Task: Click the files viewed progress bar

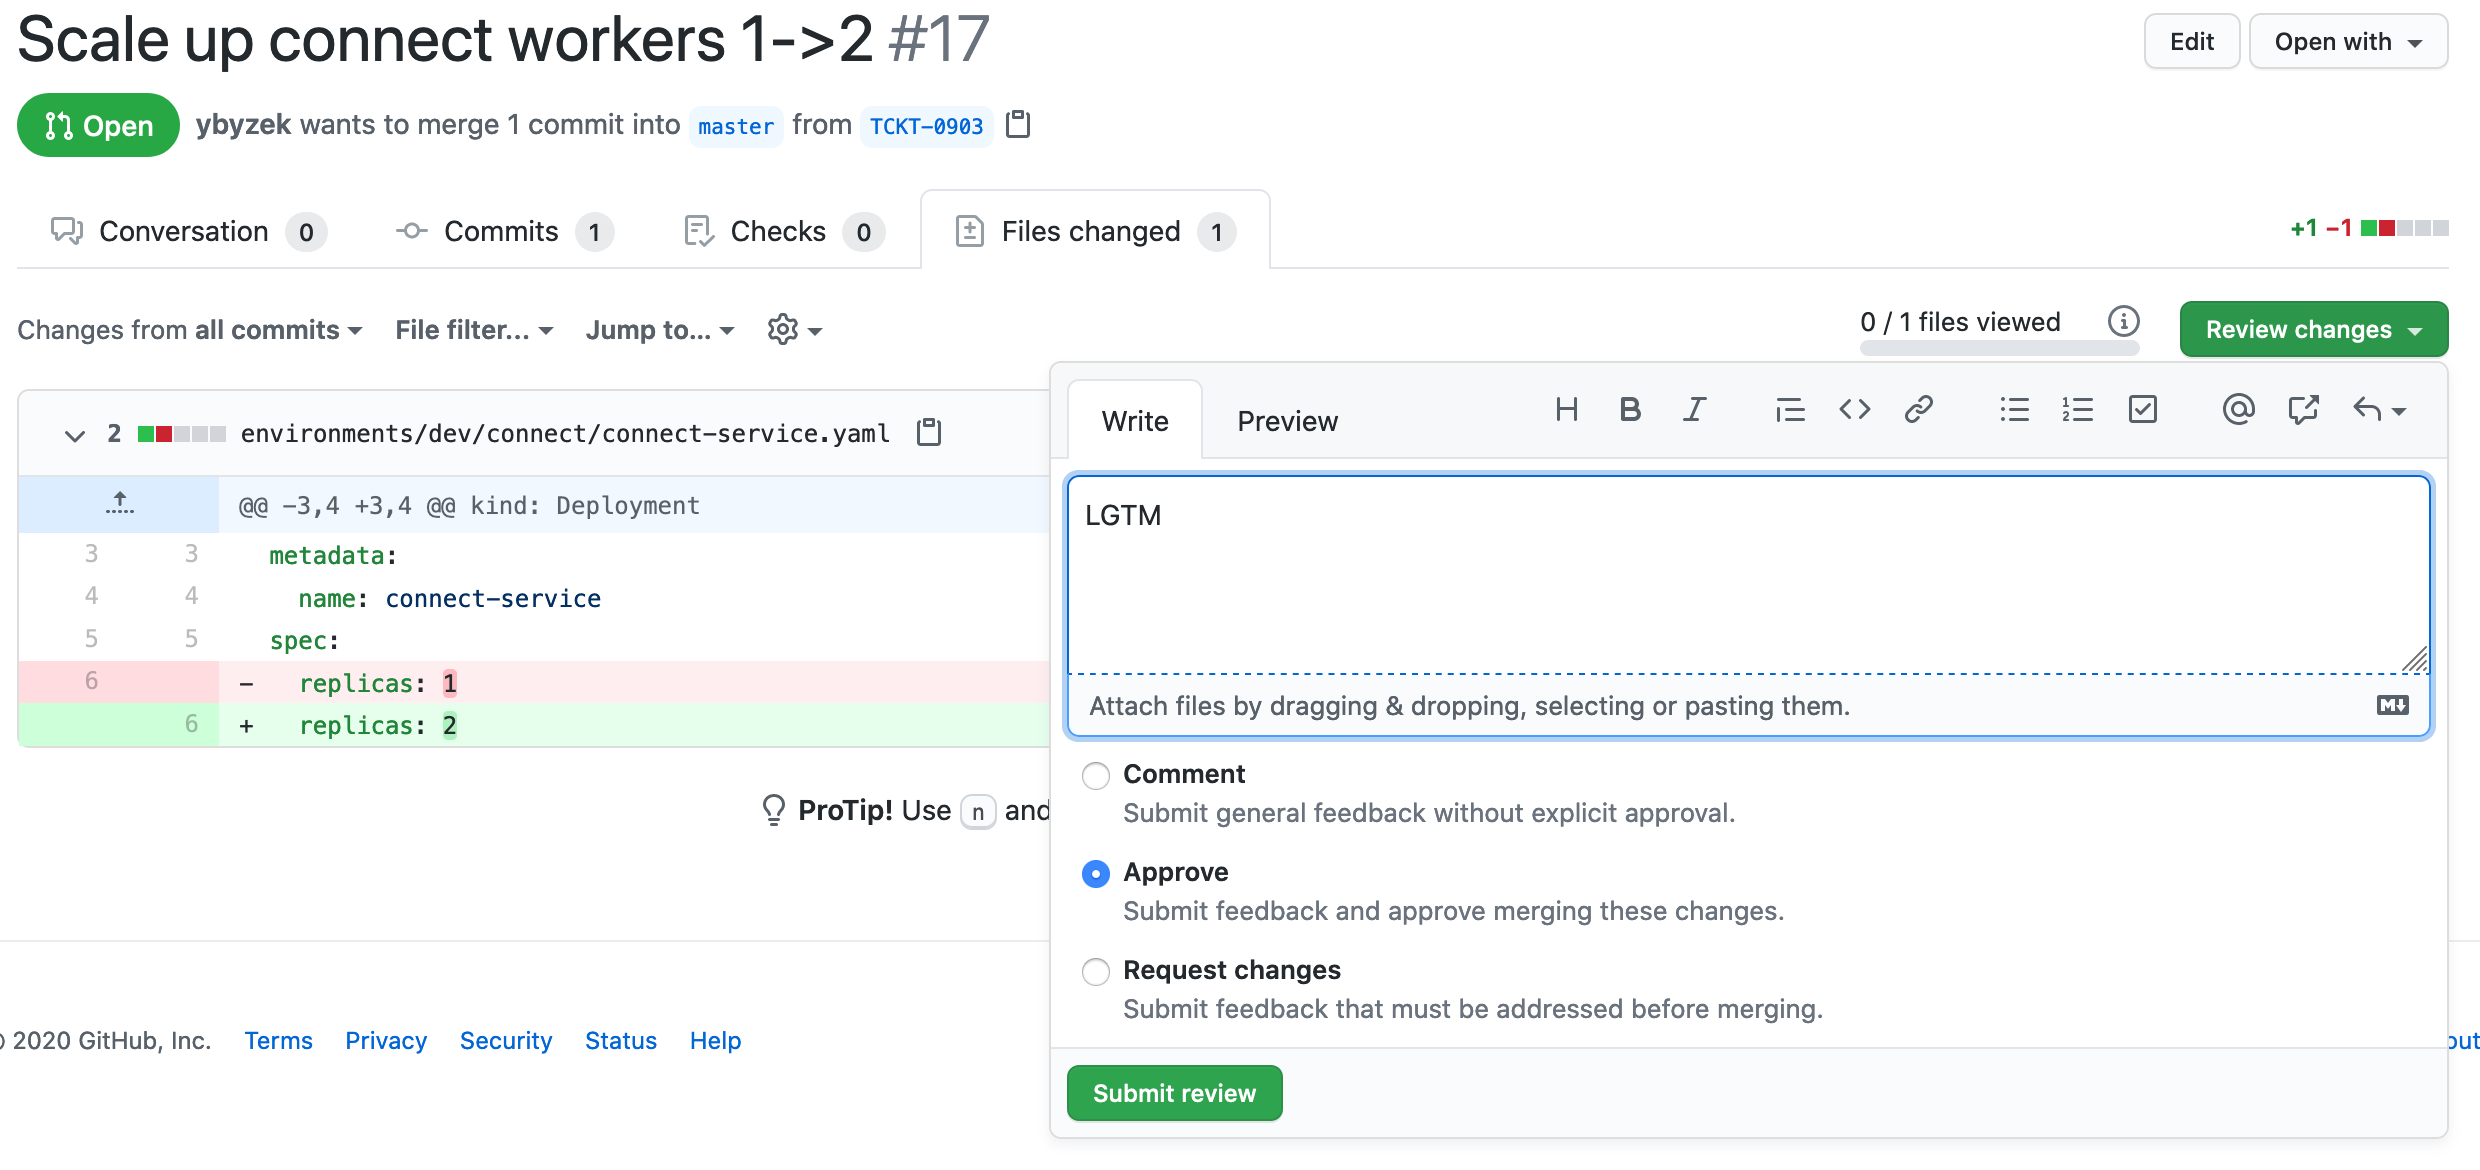Action: click(1999, 348)
